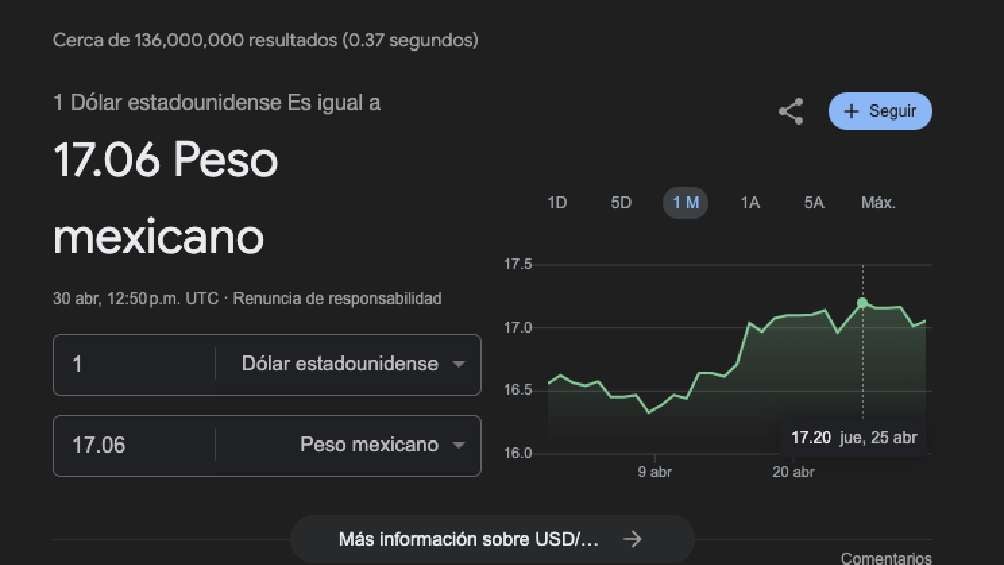The width and height of the screenshot is (1004, 565).
Task: Click the peso amount field showing 17.06
Action: click(x=135, y=445)
